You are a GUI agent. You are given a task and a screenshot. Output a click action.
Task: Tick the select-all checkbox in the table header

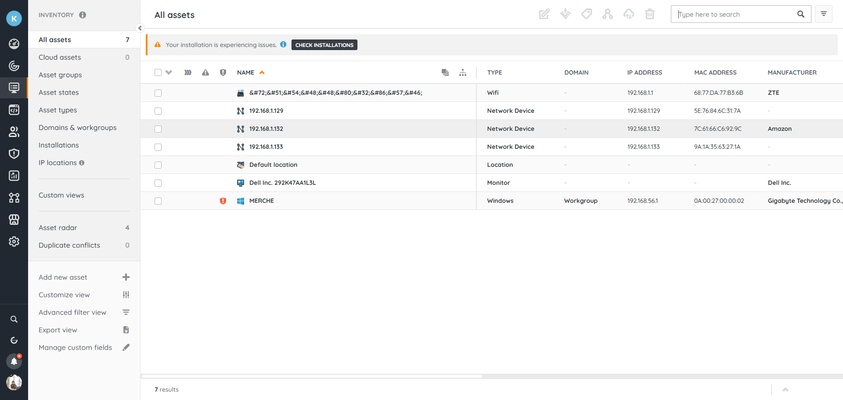(x=158, y=73)
